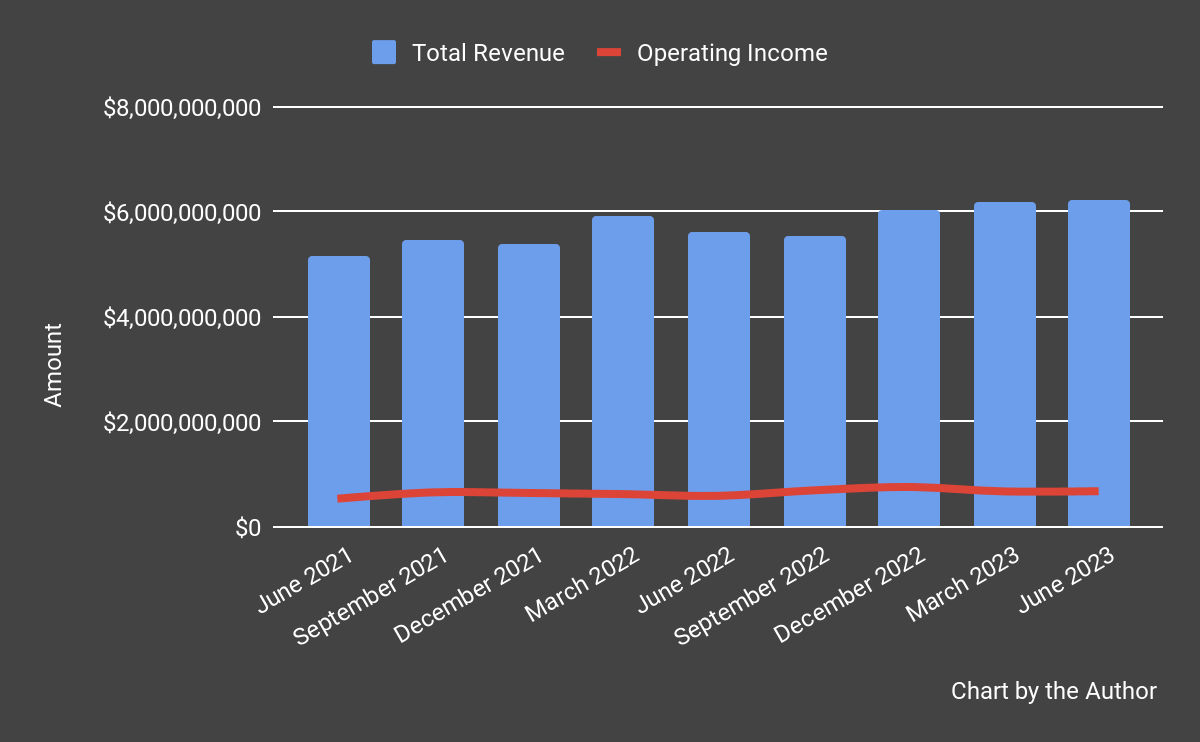Select the red Operating Income legend marker

pos(609,52)
